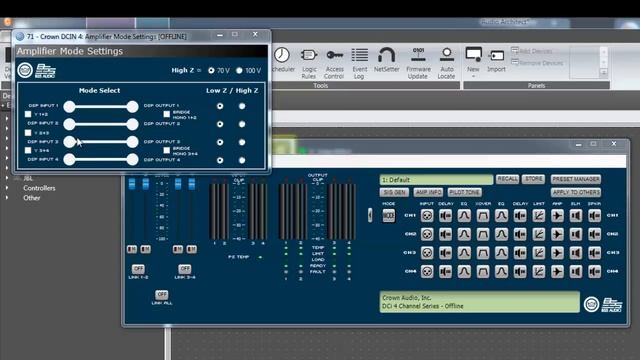Set DSP Output 1 to High Z
640x360 pixels.
pyautogui.click(x=242, y=106)
